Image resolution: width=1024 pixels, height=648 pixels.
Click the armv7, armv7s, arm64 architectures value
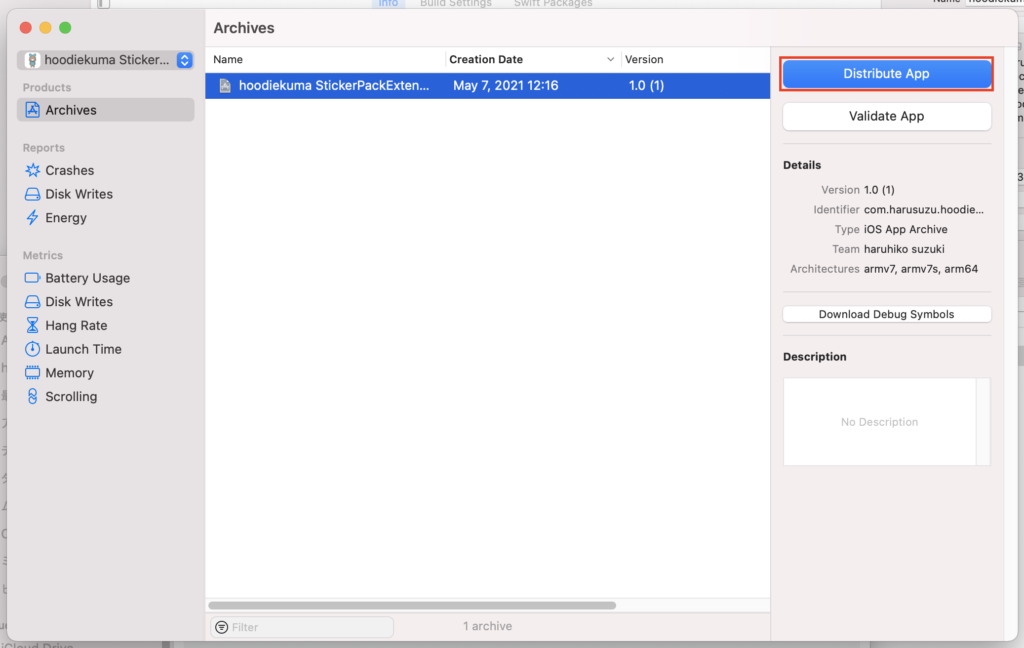pos(921,268)
